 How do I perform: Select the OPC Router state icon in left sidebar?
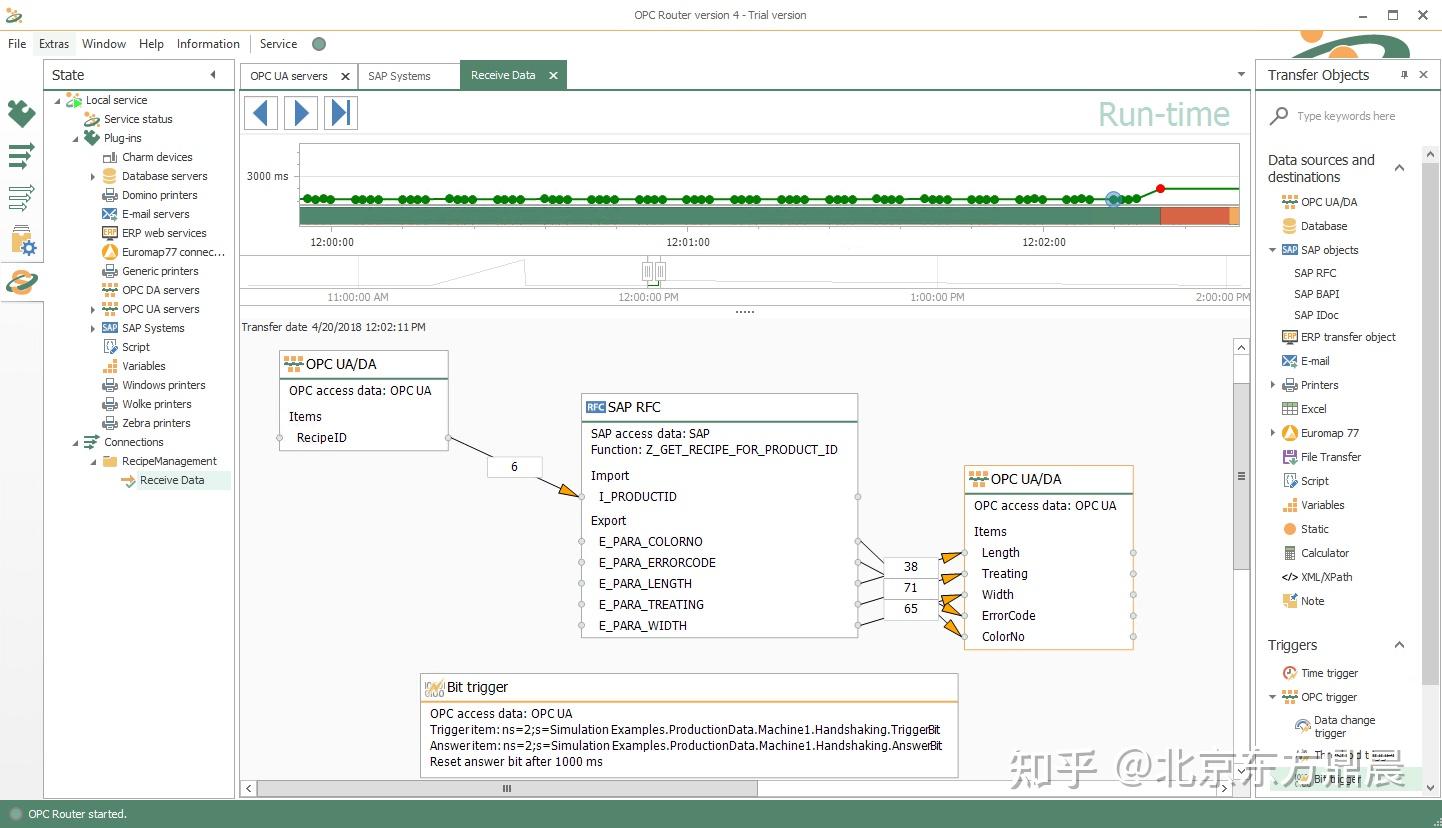pyautogui.click(x=21, y=283)
